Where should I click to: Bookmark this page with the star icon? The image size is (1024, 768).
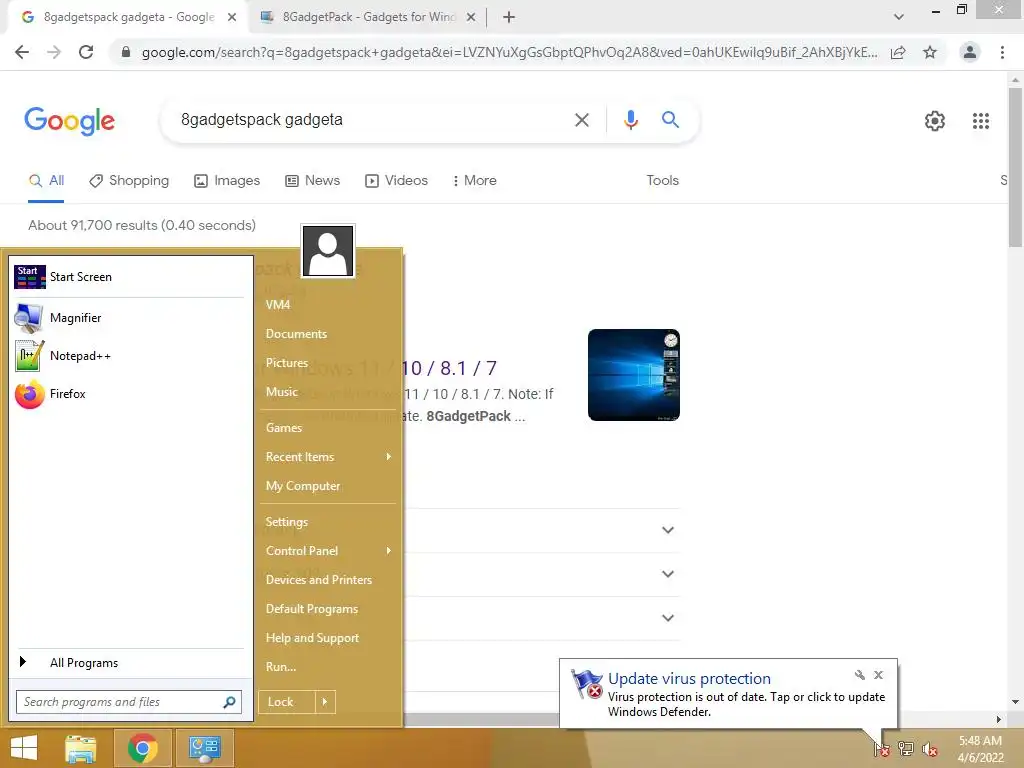tap(930, 52)
